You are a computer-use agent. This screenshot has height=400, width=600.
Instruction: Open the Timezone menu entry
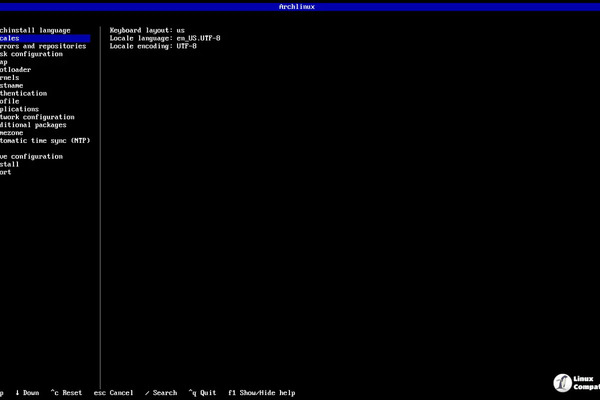click(x=11, y=133)
